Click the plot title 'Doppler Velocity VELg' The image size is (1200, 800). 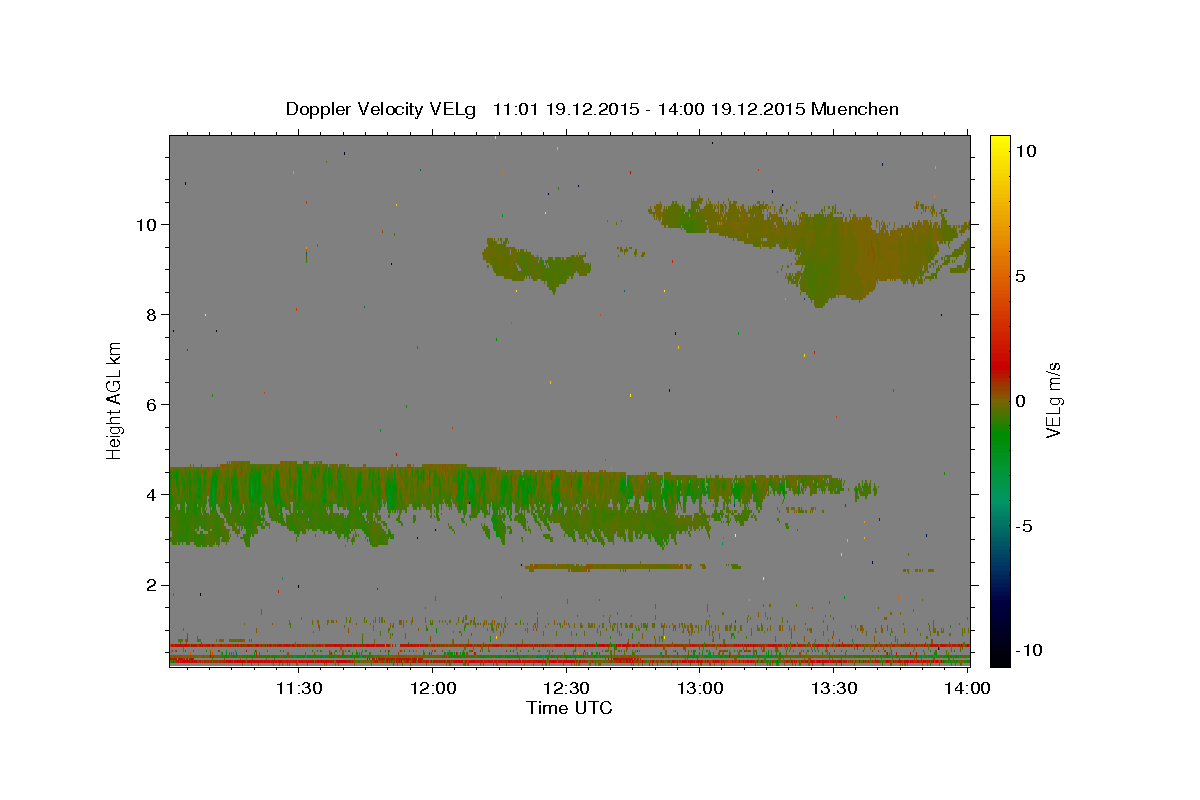592,109
